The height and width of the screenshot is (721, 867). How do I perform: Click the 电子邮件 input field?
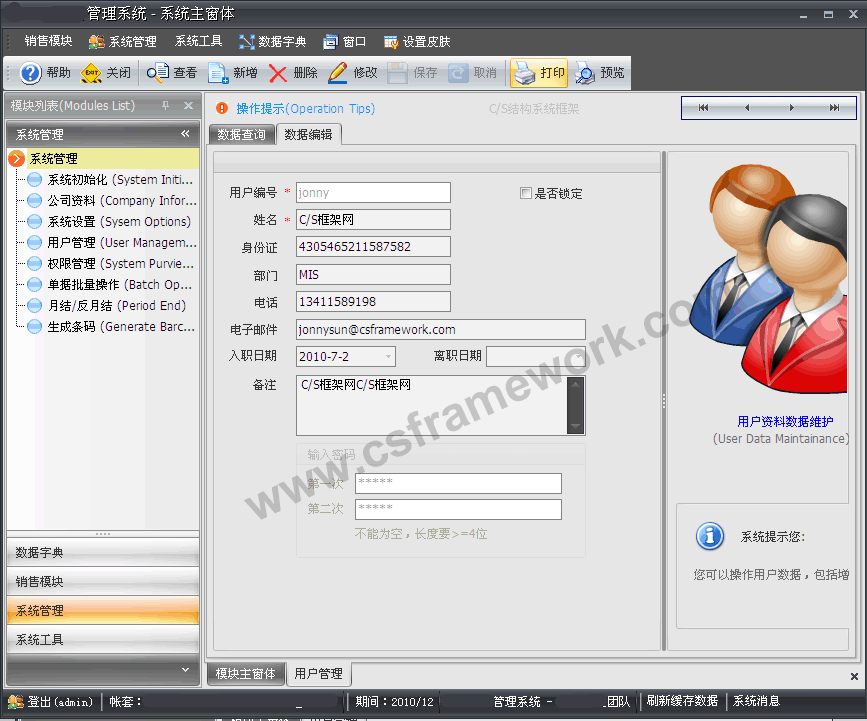coord(440,330)
